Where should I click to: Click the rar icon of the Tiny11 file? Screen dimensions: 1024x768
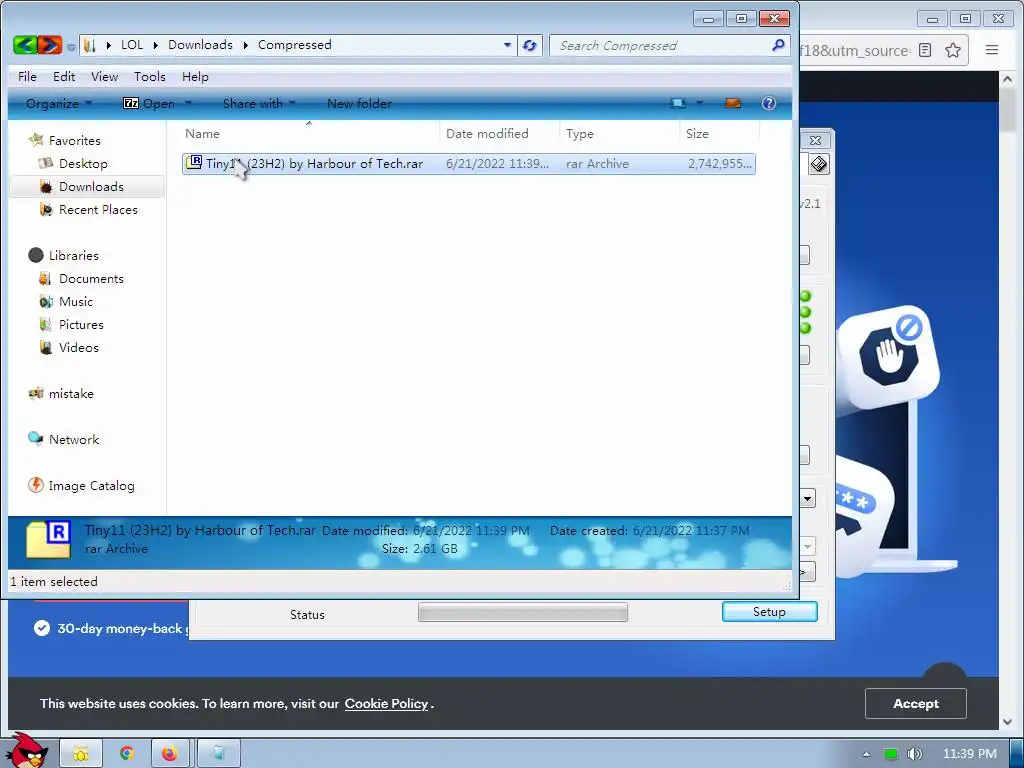[194, 163]
